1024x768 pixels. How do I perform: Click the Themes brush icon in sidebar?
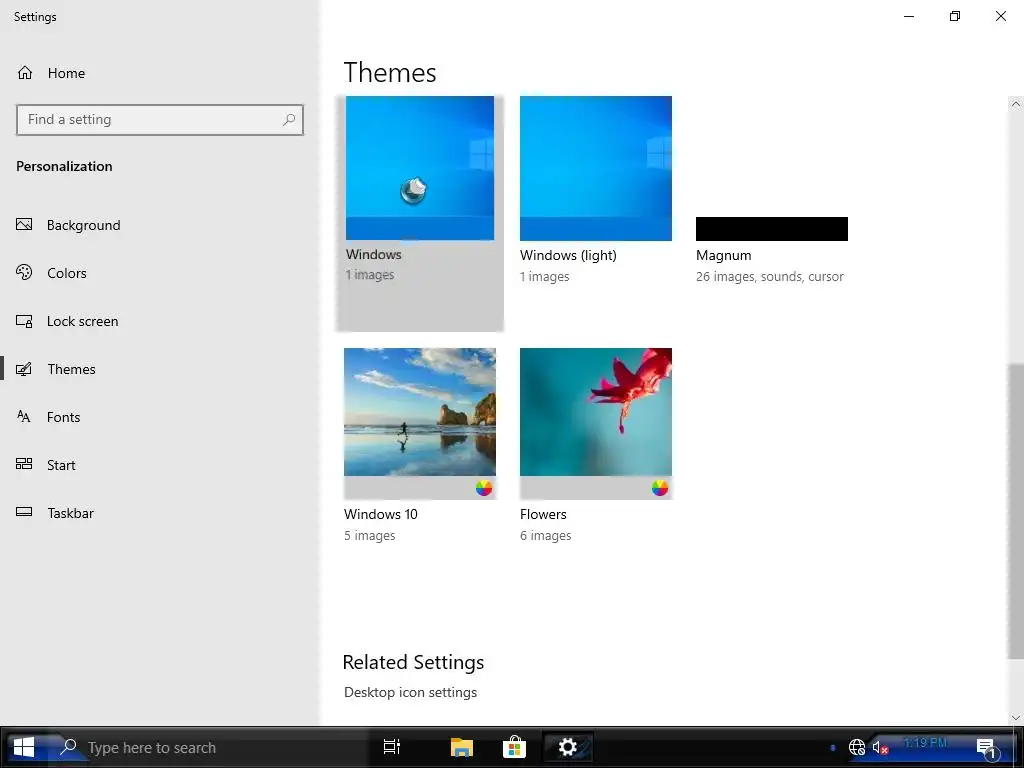pos(24,369)
